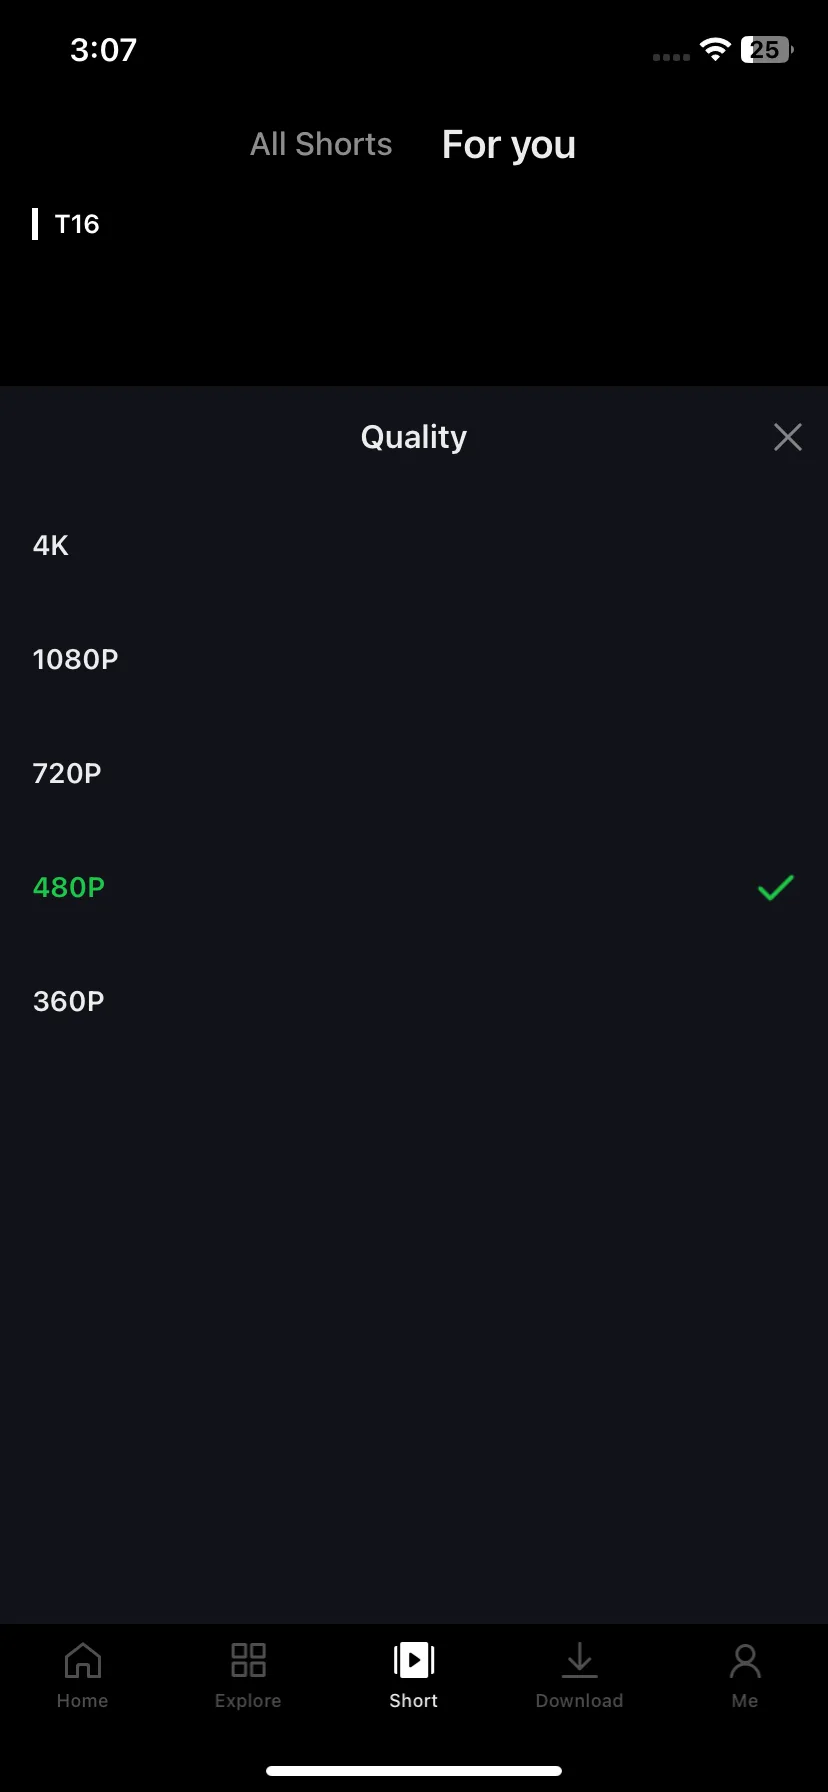Screen dimensions: 828x1792
Task: Tap the home indicator bar at bottom
Action: (414, 1771)
